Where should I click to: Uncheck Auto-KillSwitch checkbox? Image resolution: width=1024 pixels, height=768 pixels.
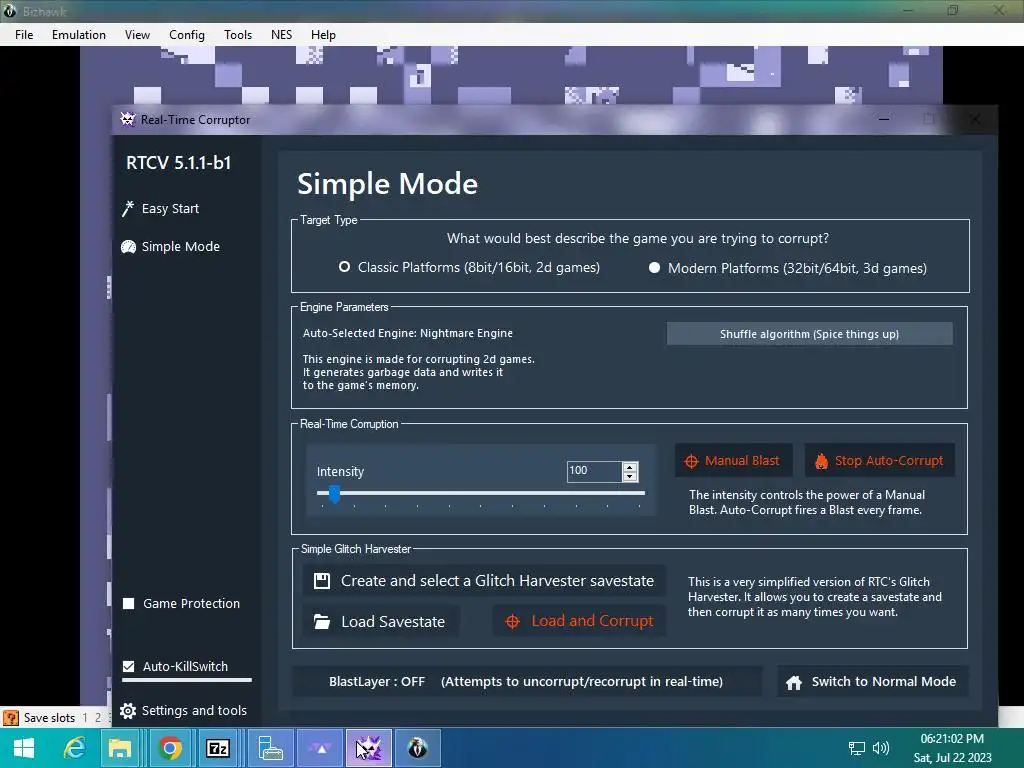129,666
